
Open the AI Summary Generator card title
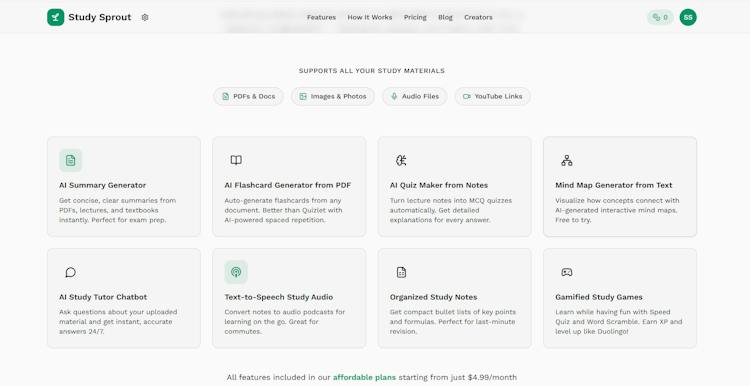tap(103, 185)
